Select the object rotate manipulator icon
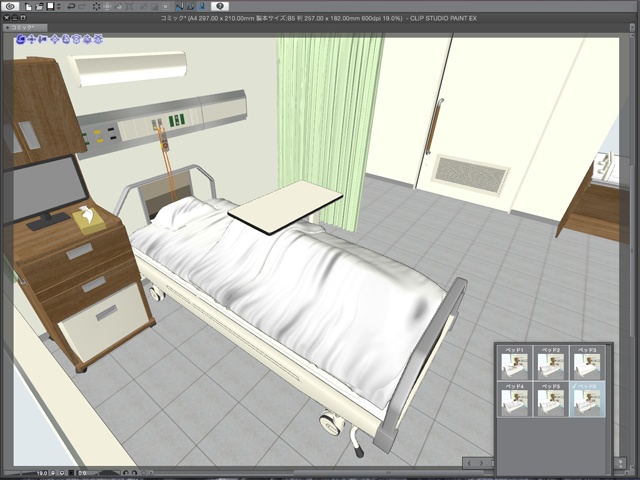 [x=66, y=39]
